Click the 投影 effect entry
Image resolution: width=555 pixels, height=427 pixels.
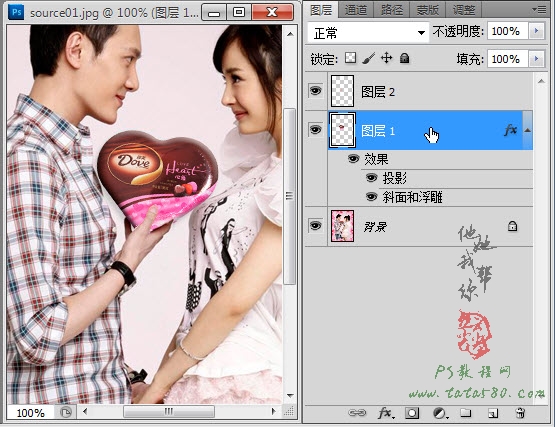click(394, 178)
